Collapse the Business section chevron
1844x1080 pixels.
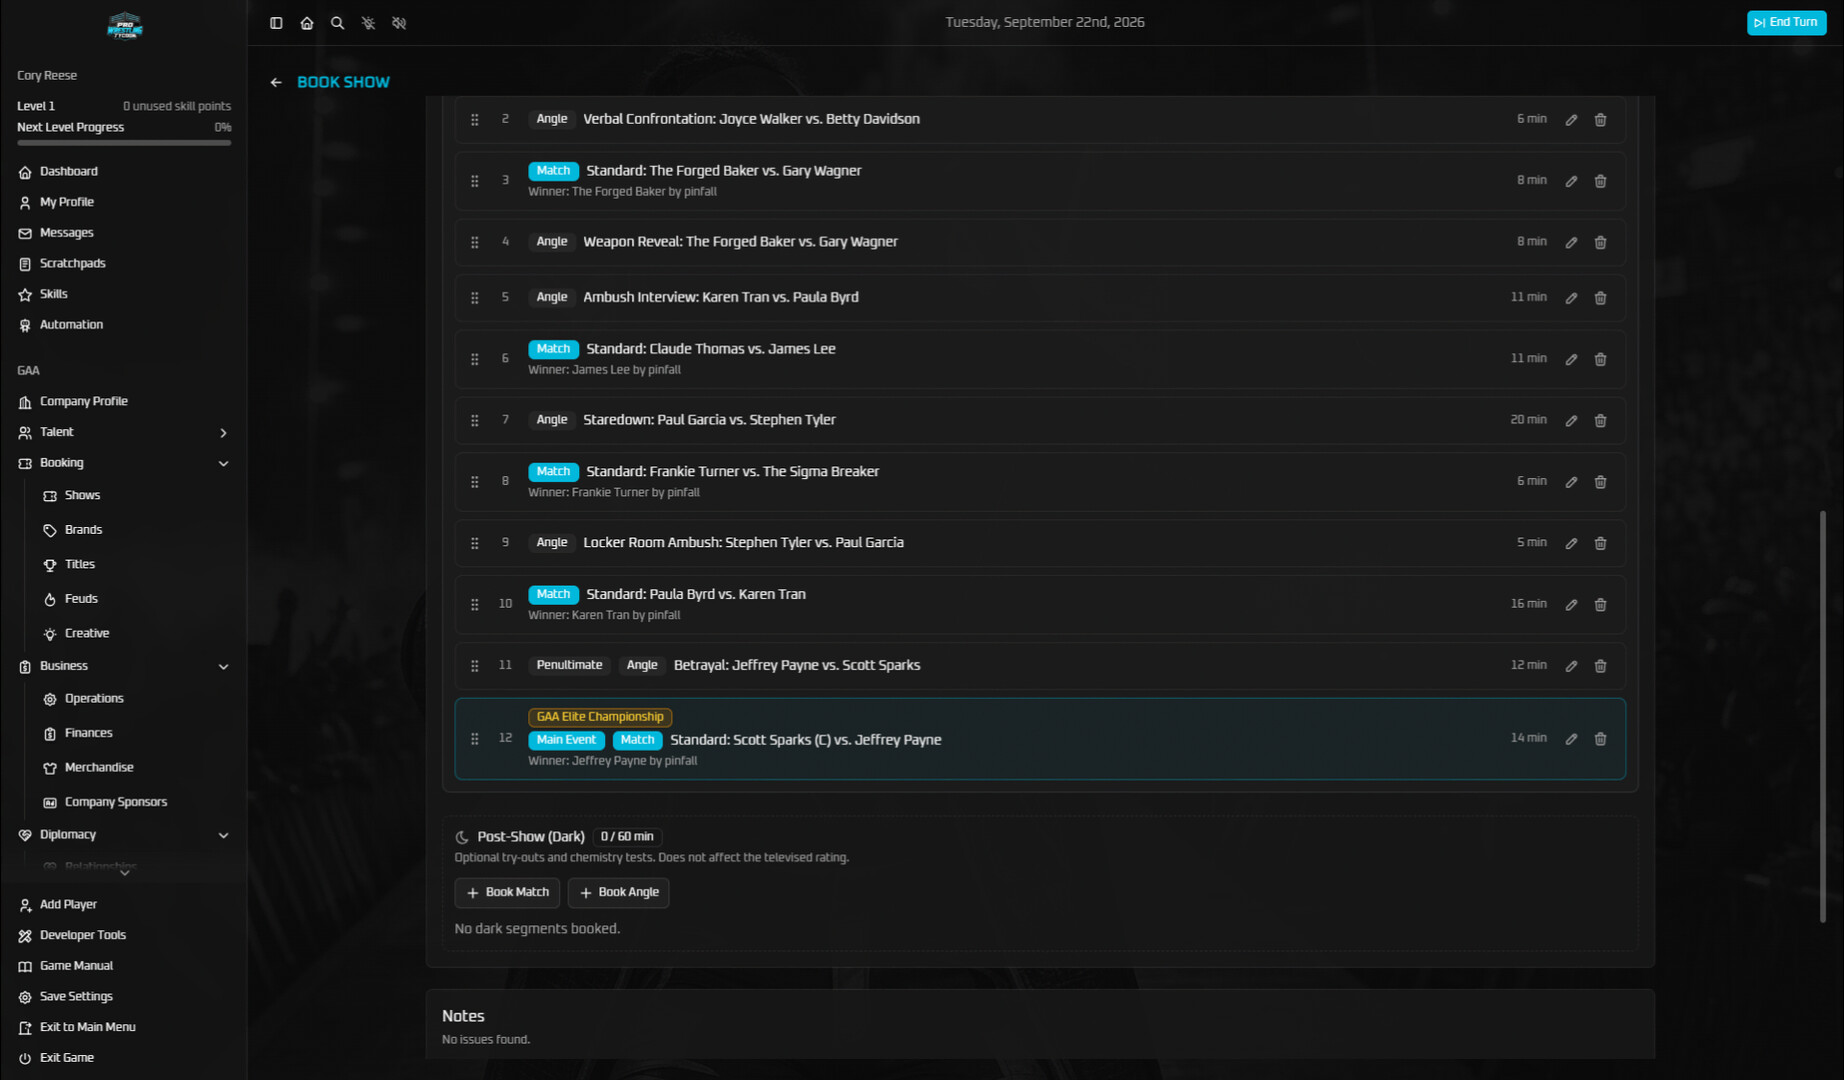coord(223,666)
